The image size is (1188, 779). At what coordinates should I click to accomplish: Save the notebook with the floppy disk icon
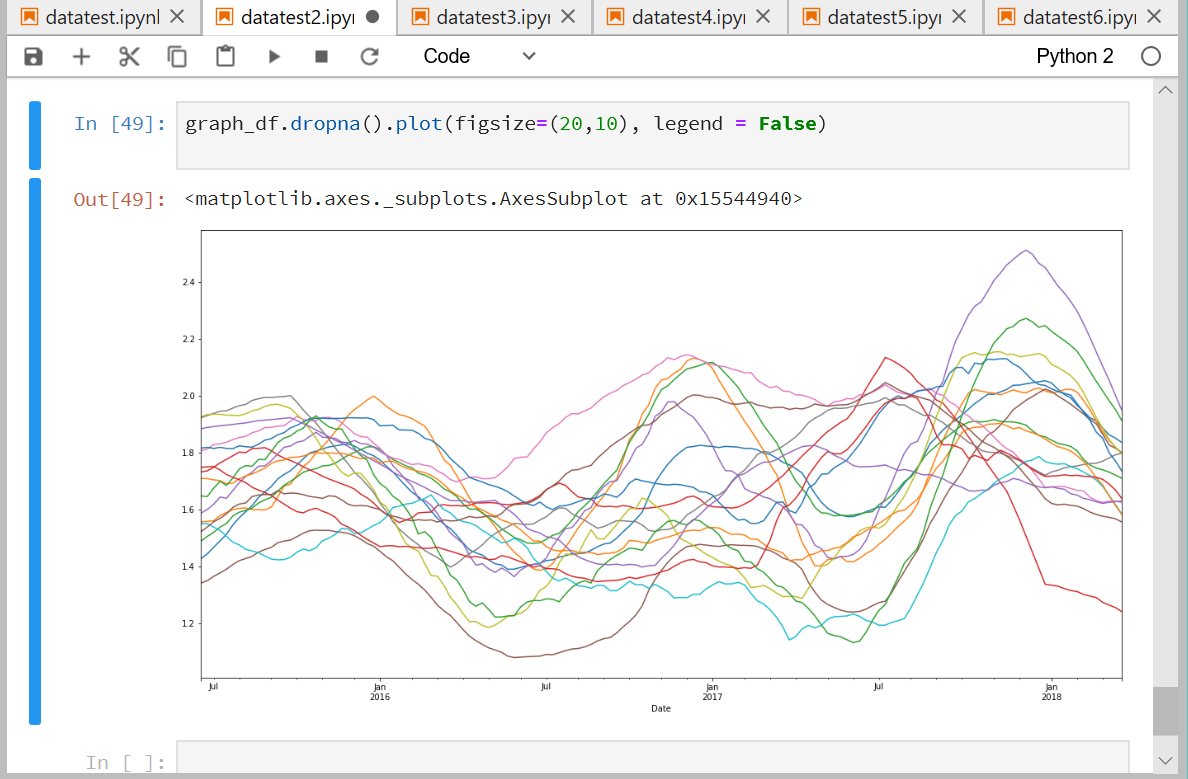[33, 56]
